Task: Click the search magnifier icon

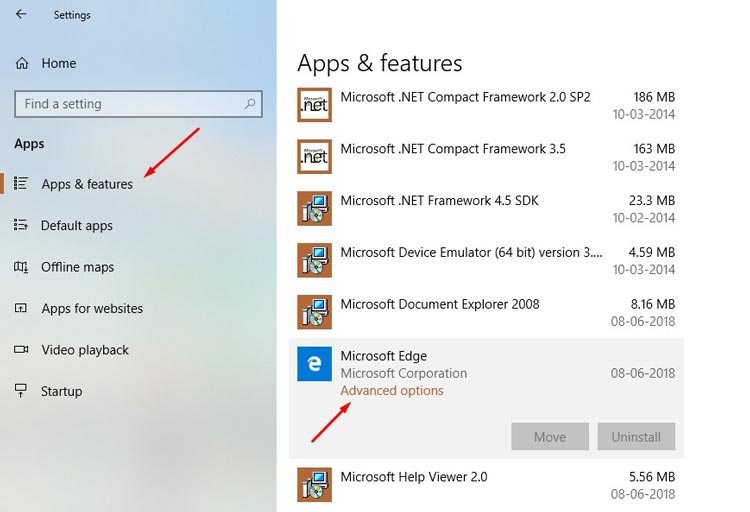Action: coord(250,104)
